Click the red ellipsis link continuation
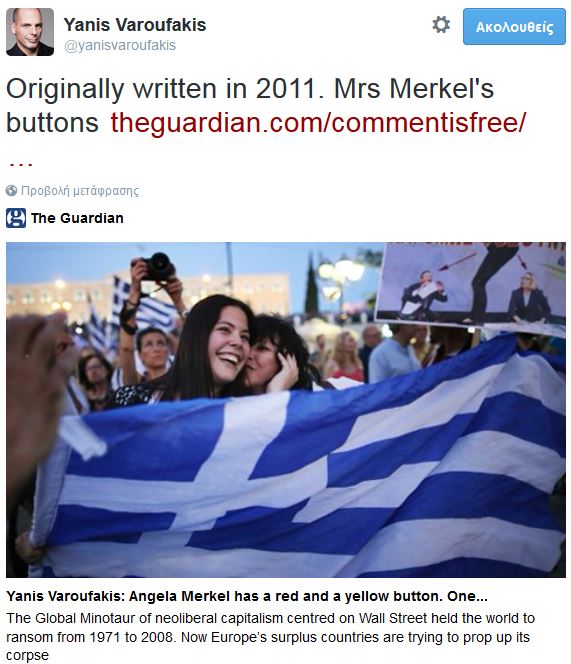 pos(21,163)
